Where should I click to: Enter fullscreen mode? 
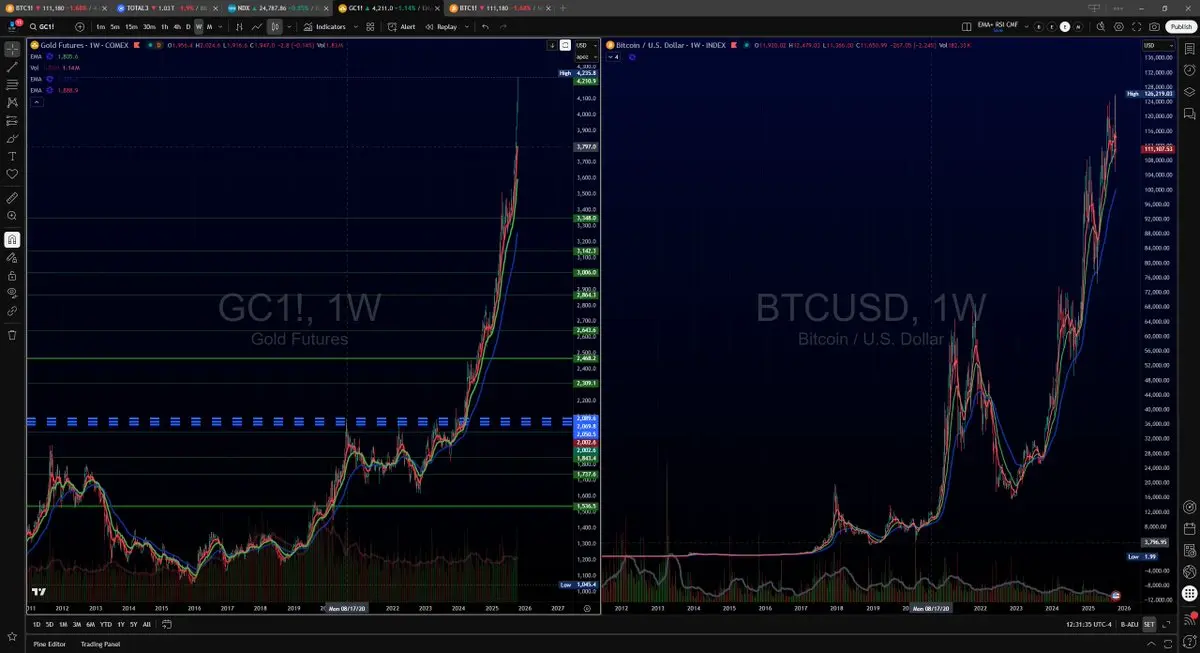[1137, 26]
